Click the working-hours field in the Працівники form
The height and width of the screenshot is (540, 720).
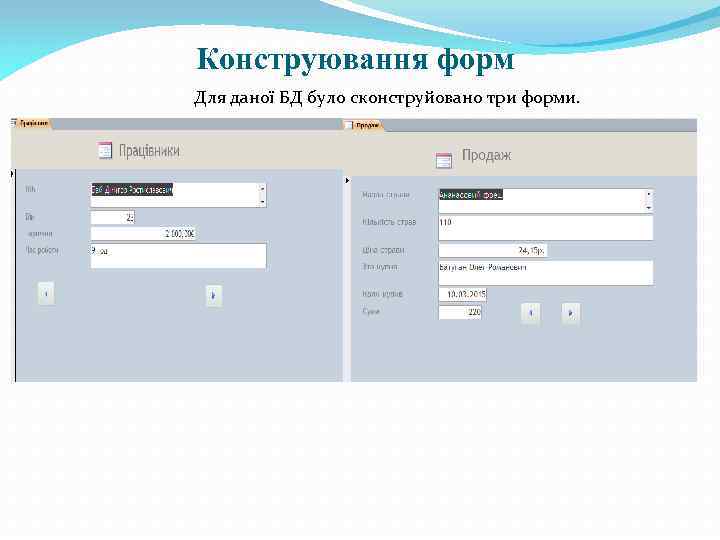coord(178,256)
